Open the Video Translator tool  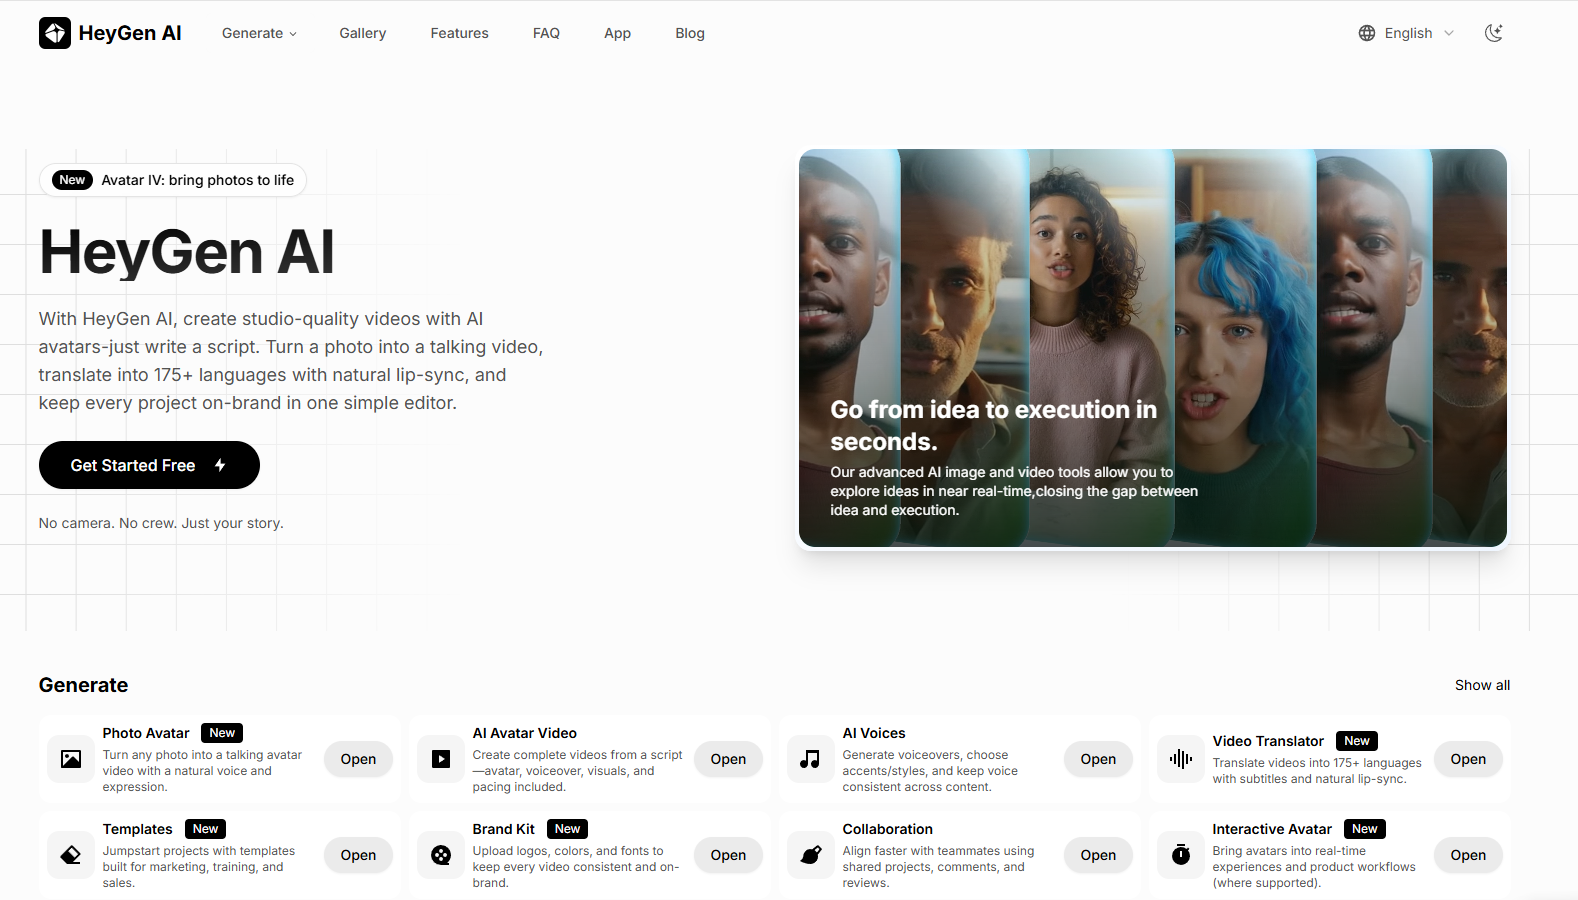pos(1468,759)
